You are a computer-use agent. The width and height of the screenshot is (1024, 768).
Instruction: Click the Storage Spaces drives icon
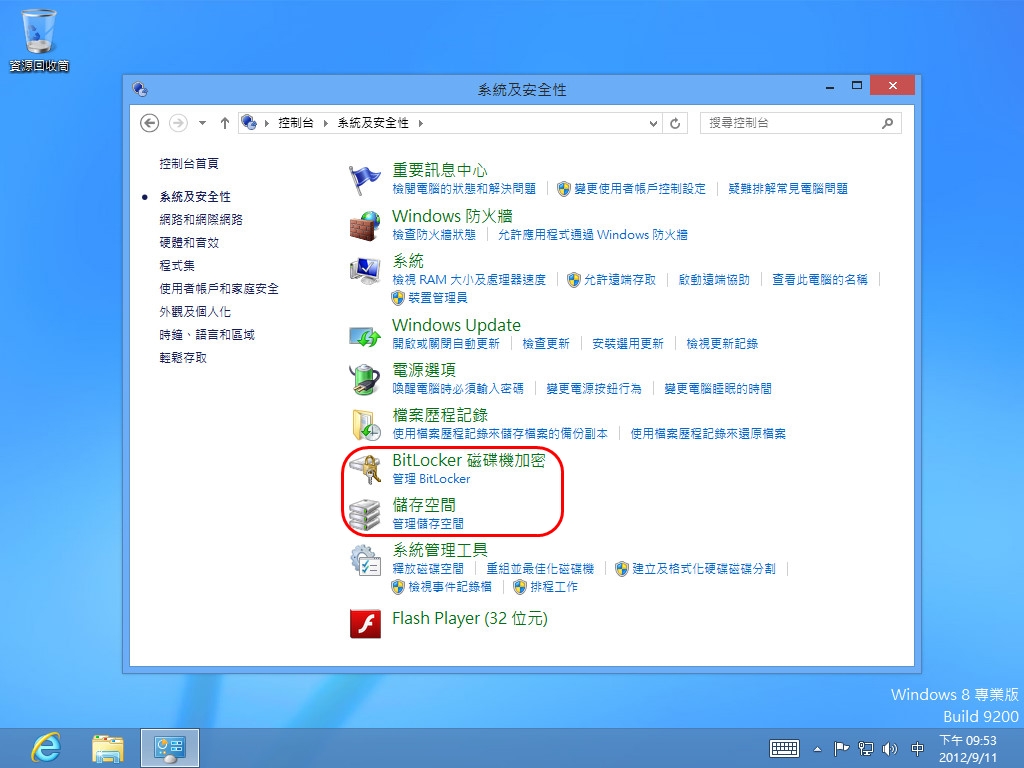point(364,515)
